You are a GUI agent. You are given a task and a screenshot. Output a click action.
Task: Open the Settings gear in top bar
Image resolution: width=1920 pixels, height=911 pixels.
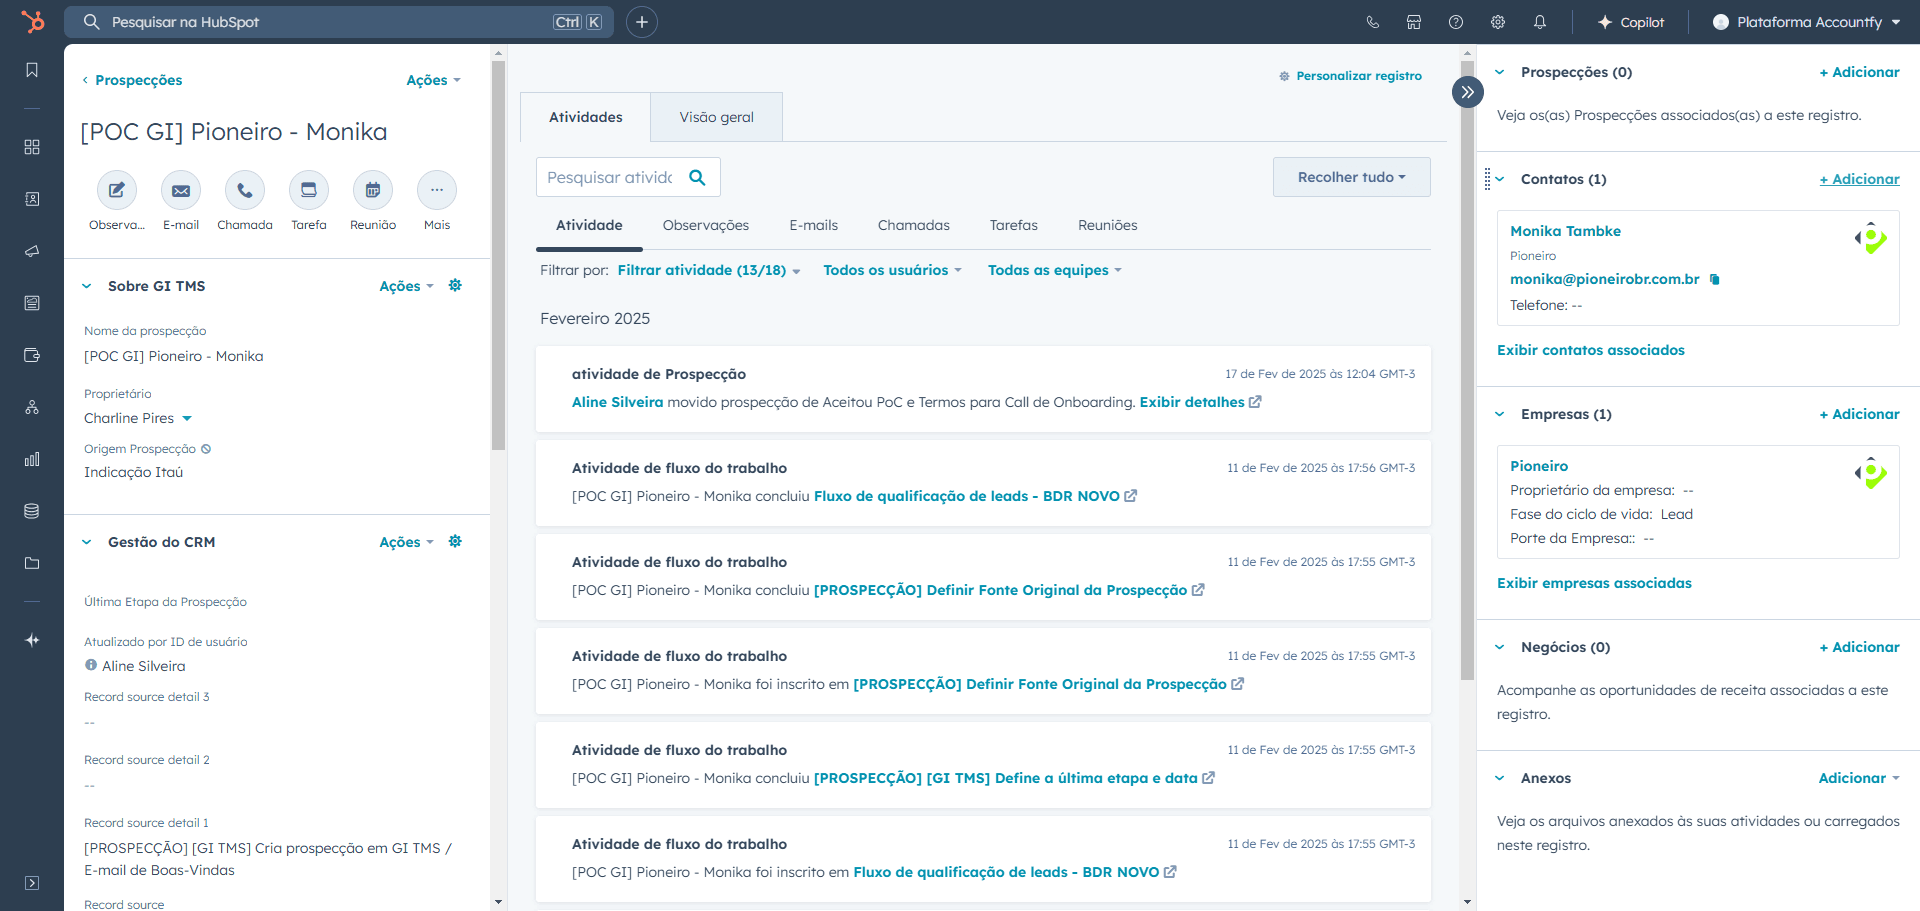pos(1498,22)
